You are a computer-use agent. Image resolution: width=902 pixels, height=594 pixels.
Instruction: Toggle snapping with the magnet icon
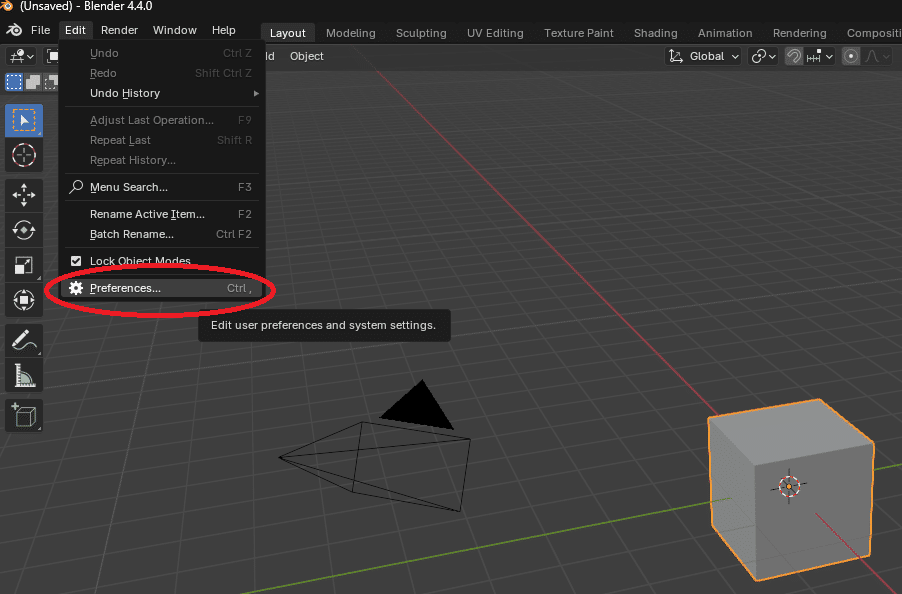[792, 56]
